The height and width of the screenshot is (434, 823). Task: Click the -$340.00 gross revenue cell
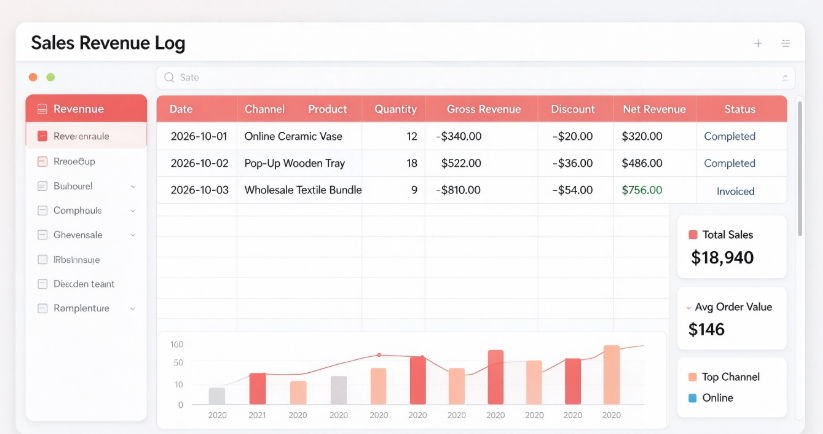click(x=459, y=136)
